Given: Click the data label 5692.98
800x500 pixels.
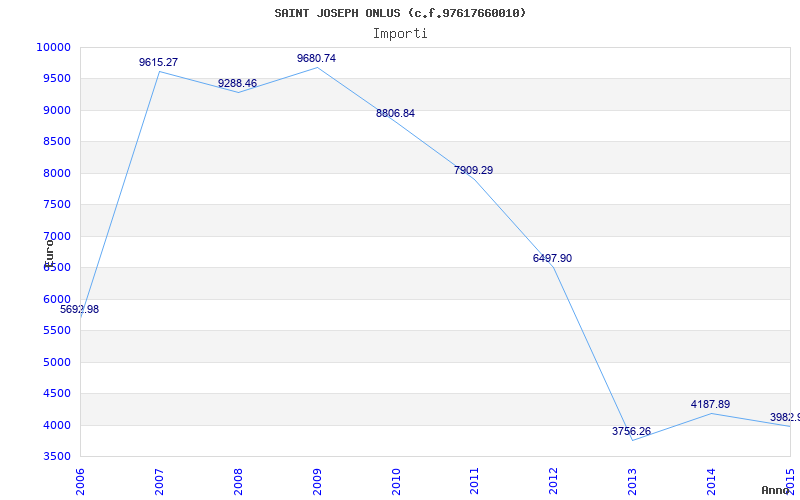Looking at the screenshot, I should click(80, 309).
